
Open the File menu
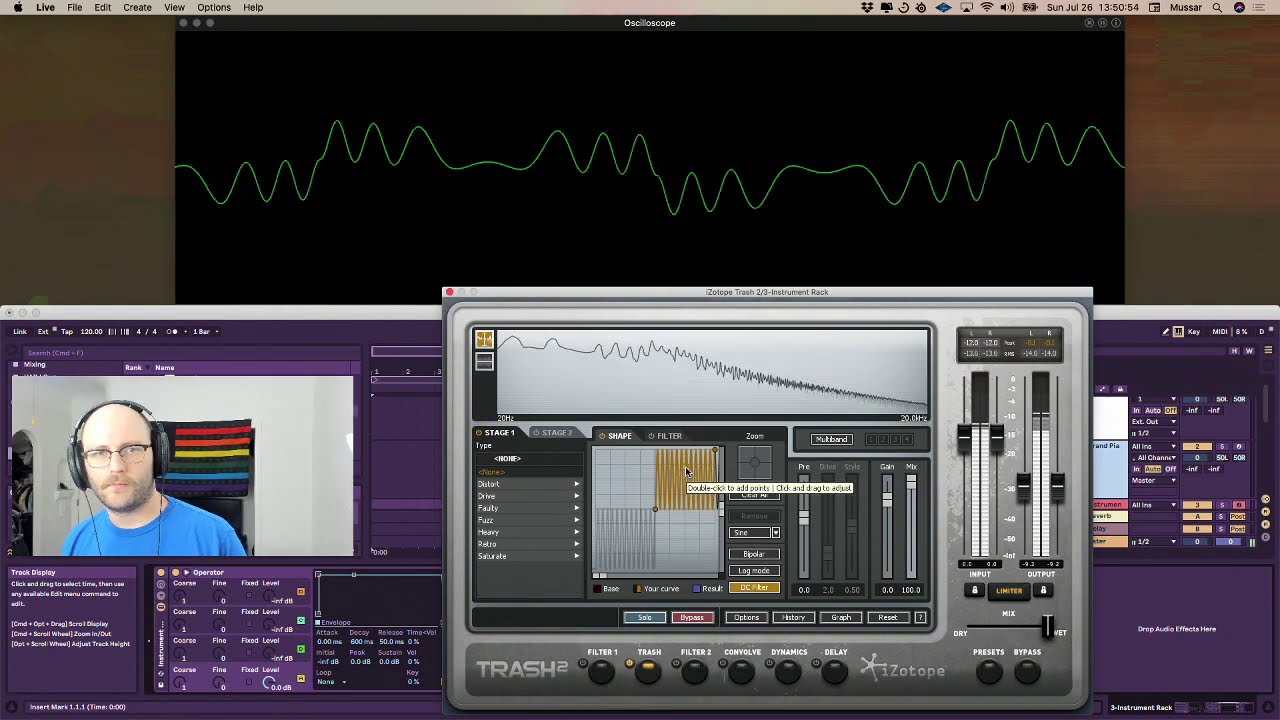pos(75,7)
